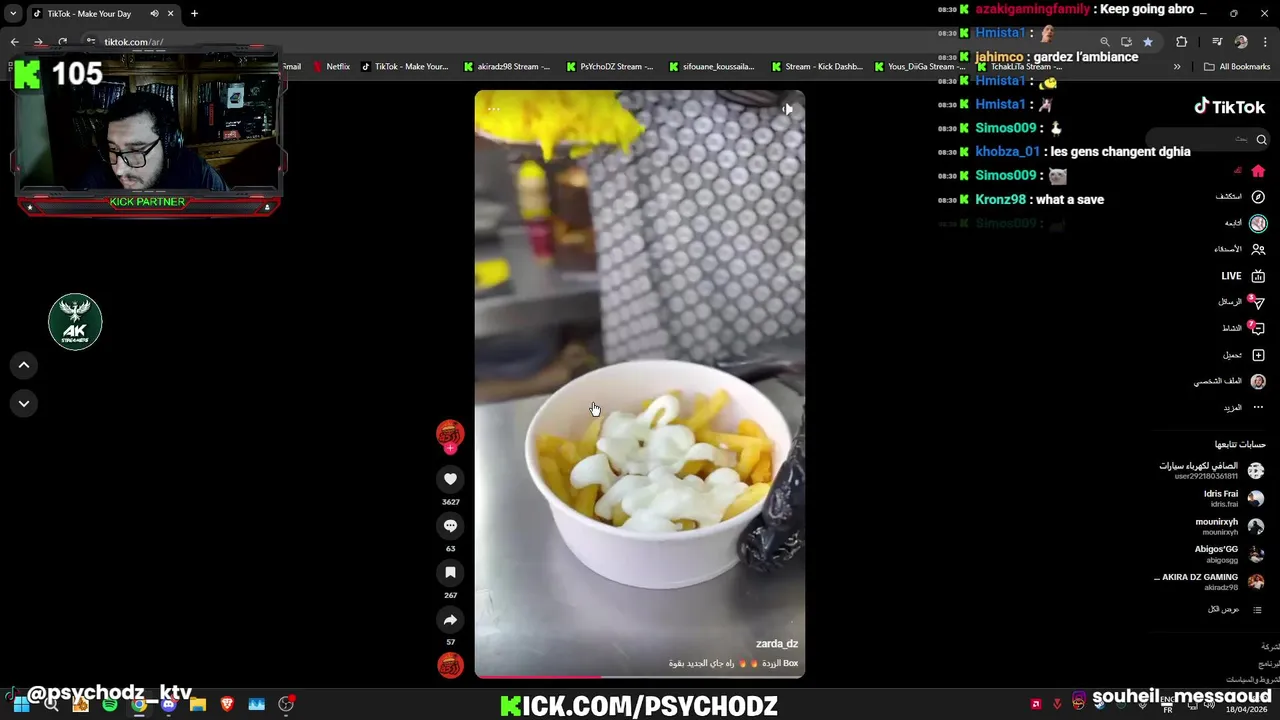Open a new browser tab with plus
Viewport: 1280px width, 720px height.
tap(194, 14)
